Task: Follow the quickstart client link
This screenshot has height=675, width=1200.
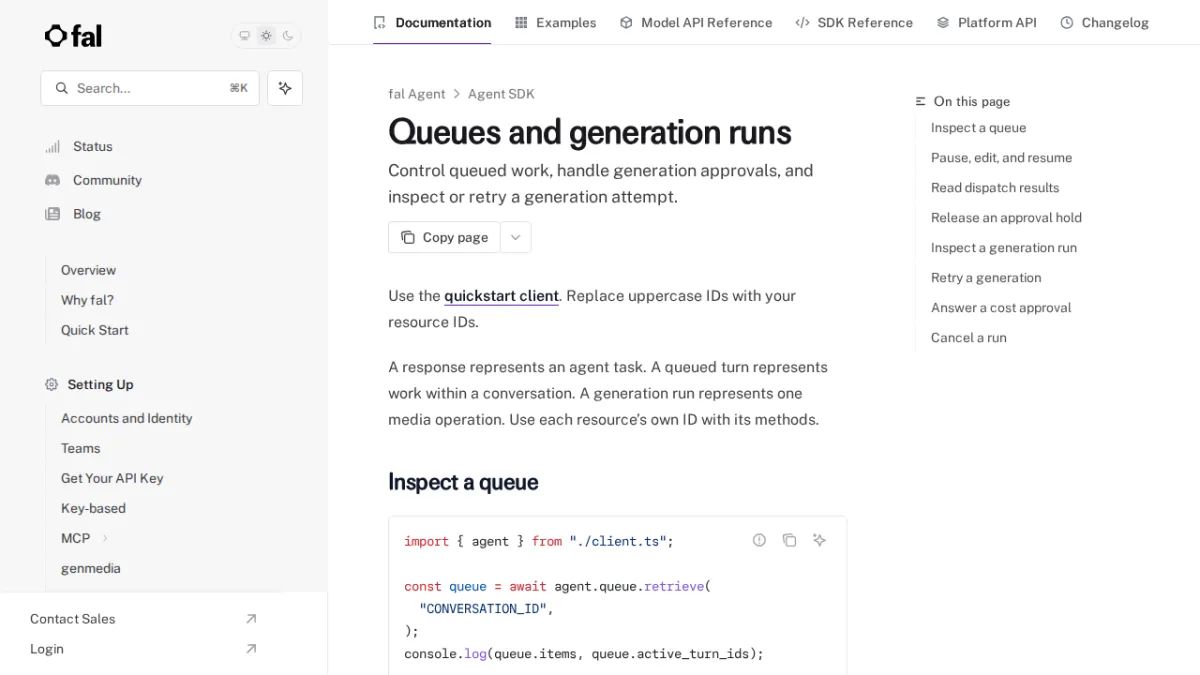Action: [501, 296]
